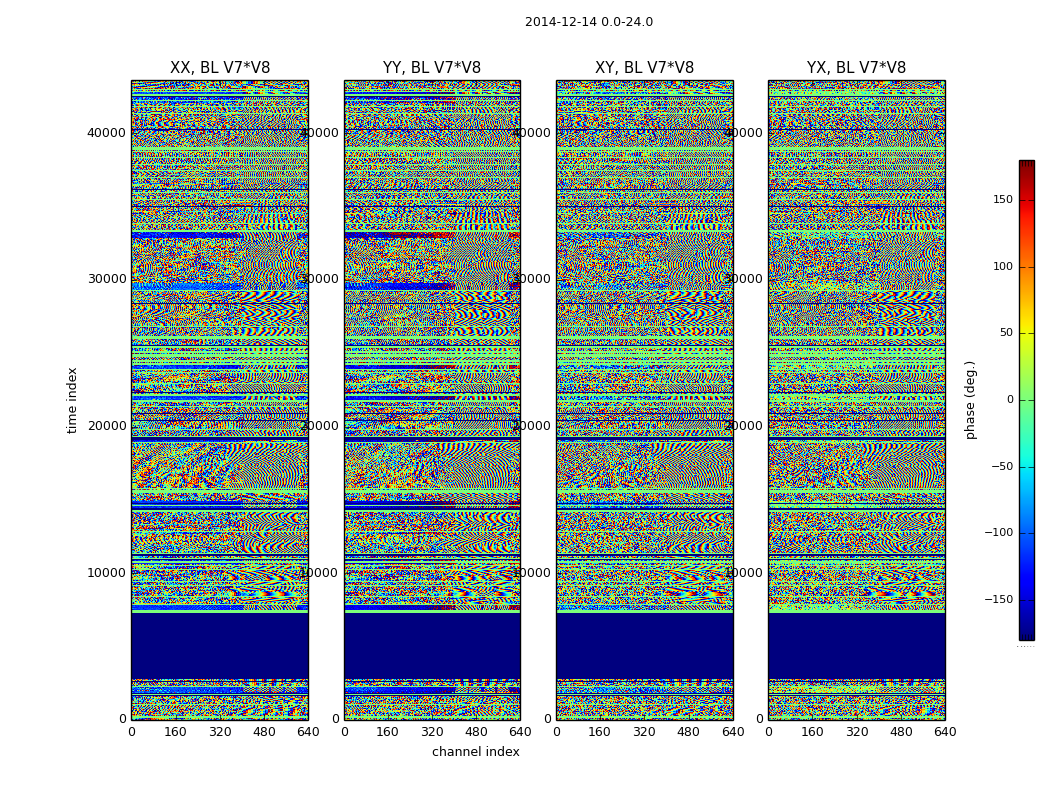The width and height of the screenshot is (1050, 800).
Task: Click the -50 tick on the colorbar
Action: click(1002, 467)
